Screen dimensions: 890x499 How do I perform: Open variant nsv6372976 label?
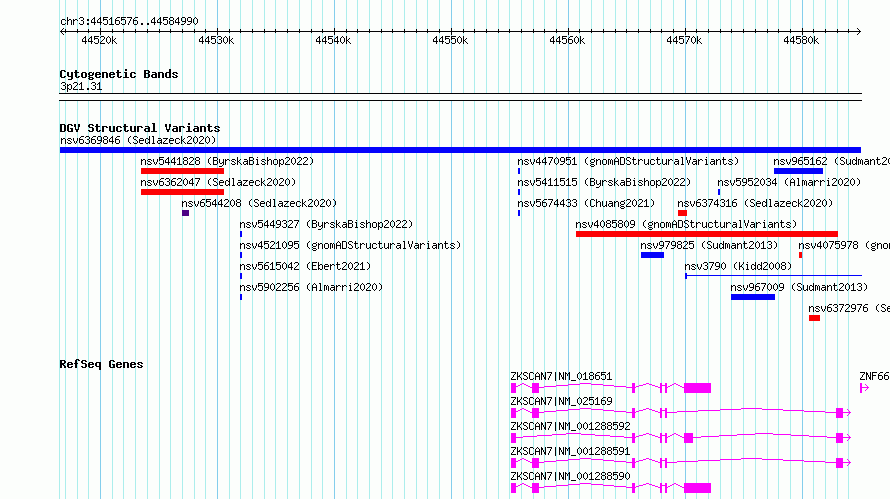tap(849, 308)
